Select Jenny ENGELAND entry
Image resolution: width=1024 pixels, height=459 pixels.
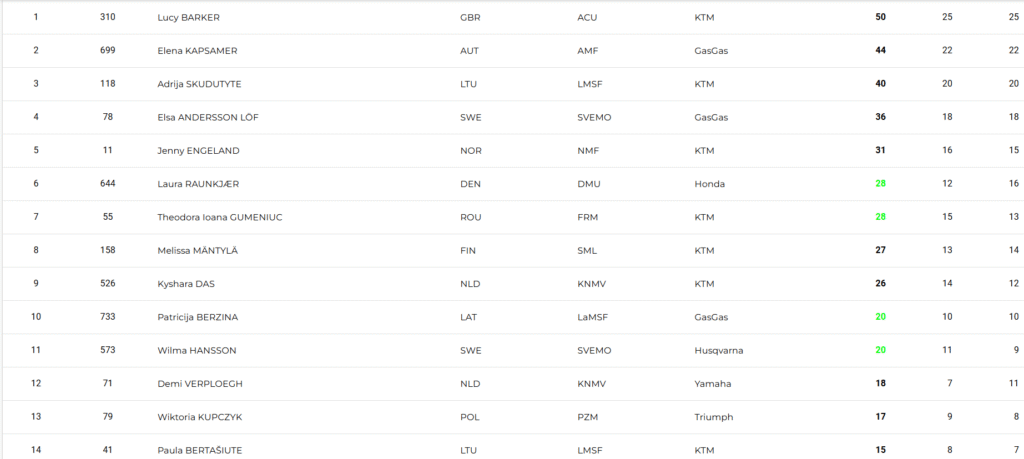point(198,151)
